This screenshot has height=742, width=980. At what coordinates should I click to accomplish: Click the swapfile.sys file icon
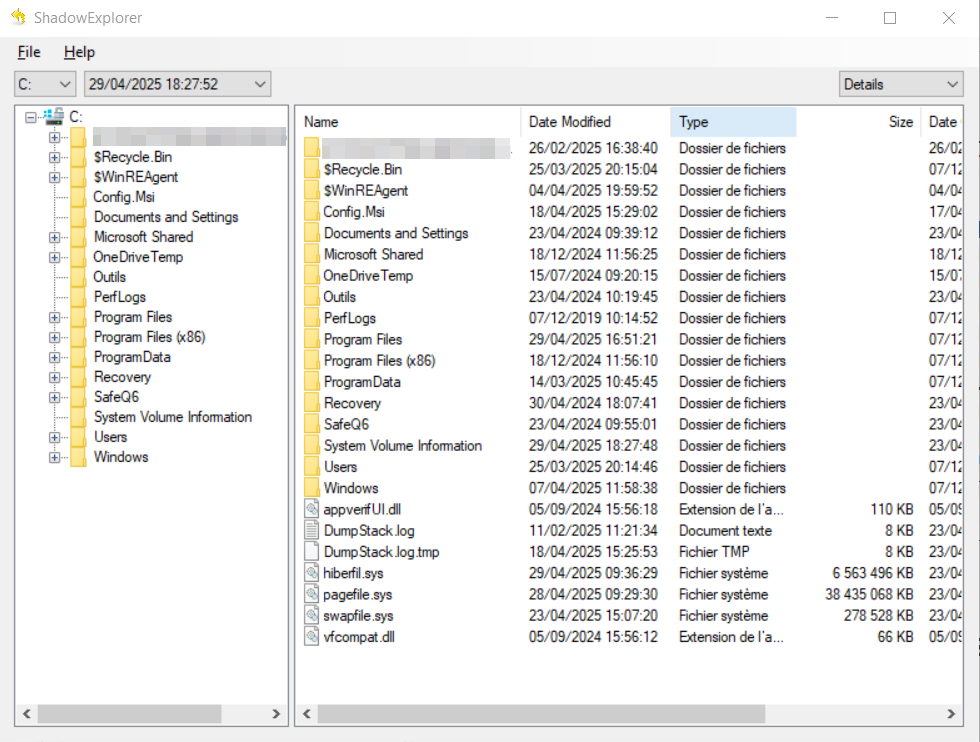pyautogui.click(x=311, y=615)
